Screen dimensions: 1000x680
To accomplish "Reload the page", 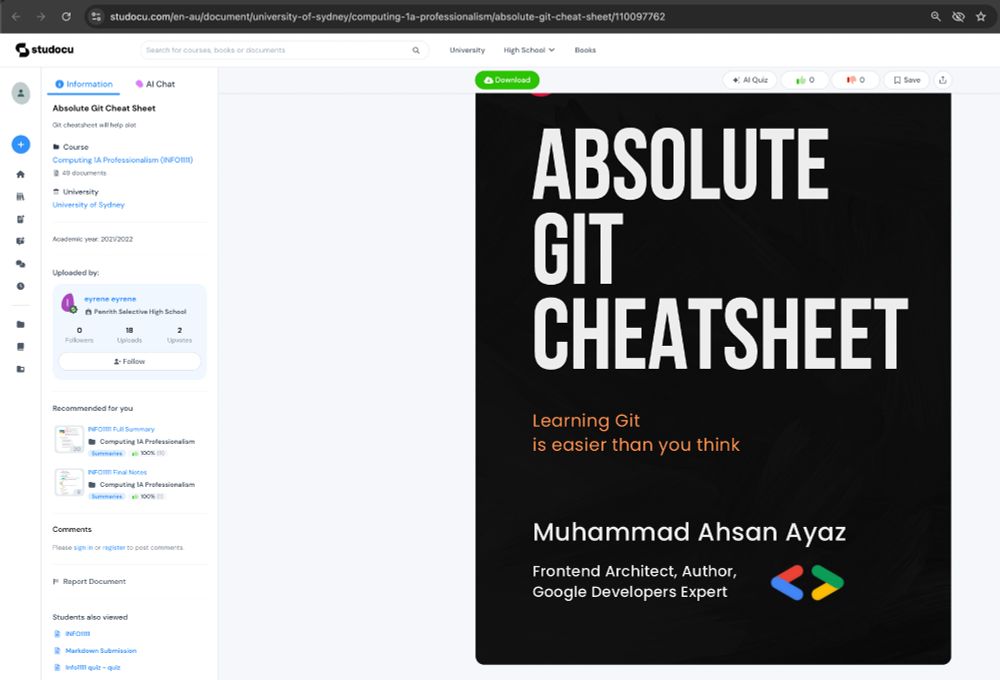I will [x=66, y=17].
